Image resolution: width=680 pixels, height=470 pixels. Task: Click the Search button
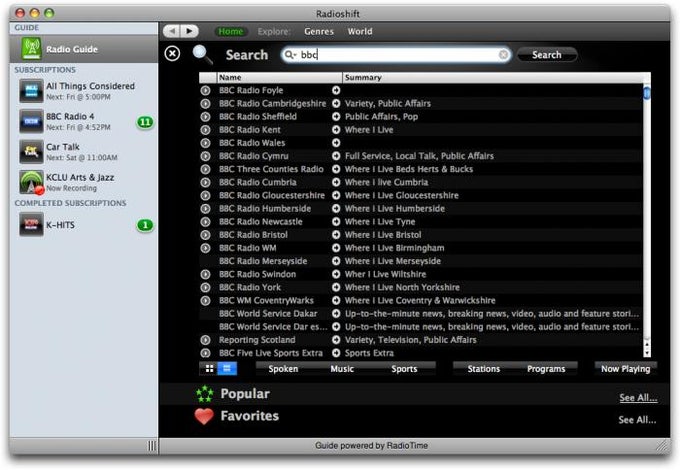tap(547, 55)
